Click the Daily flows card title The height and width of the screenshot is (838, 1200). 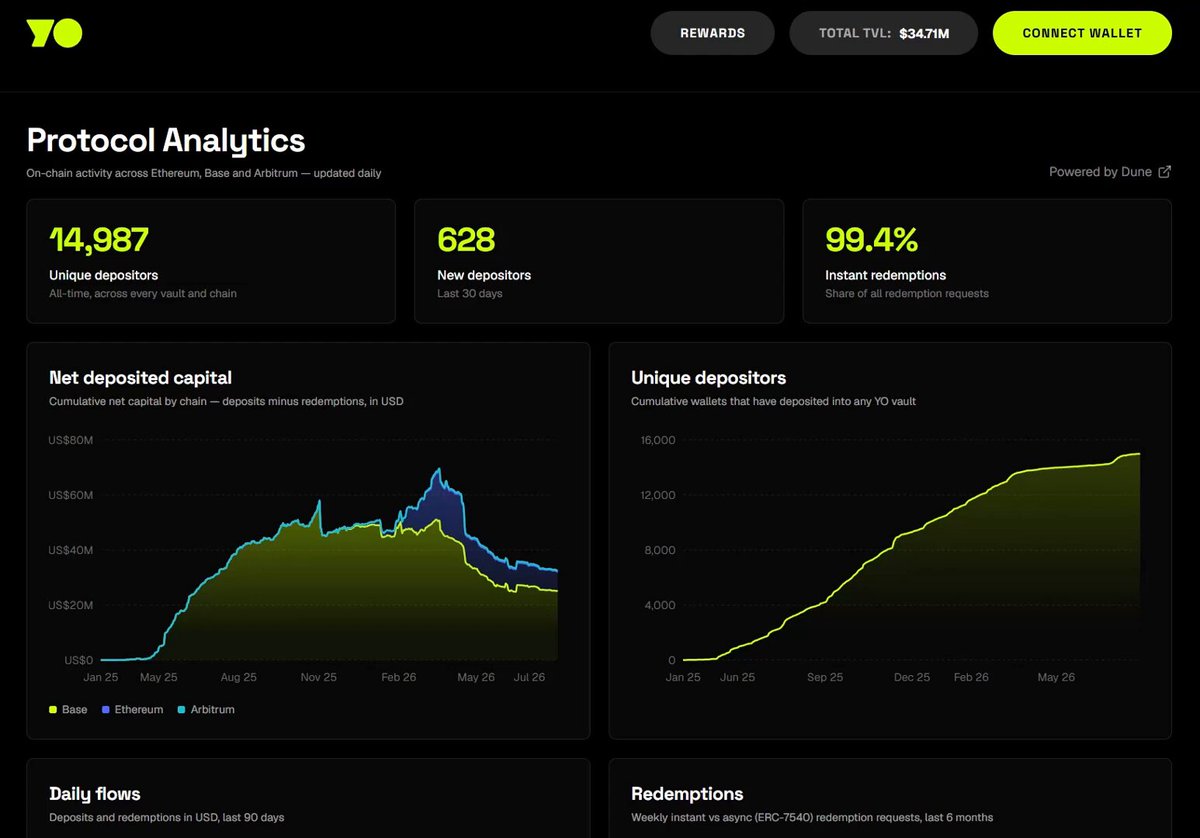[x=95, y=794]
